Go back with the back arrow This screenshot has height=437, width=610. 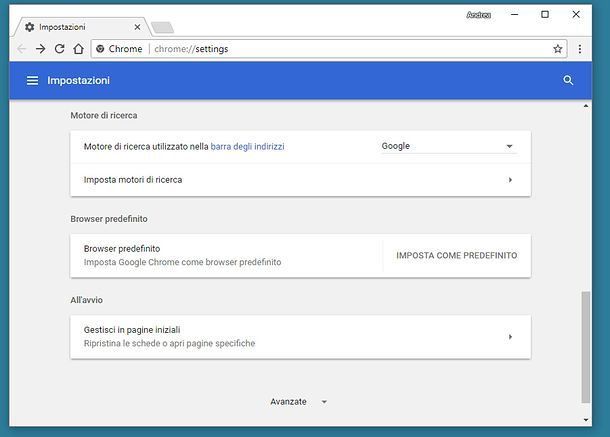click(22, 49)
